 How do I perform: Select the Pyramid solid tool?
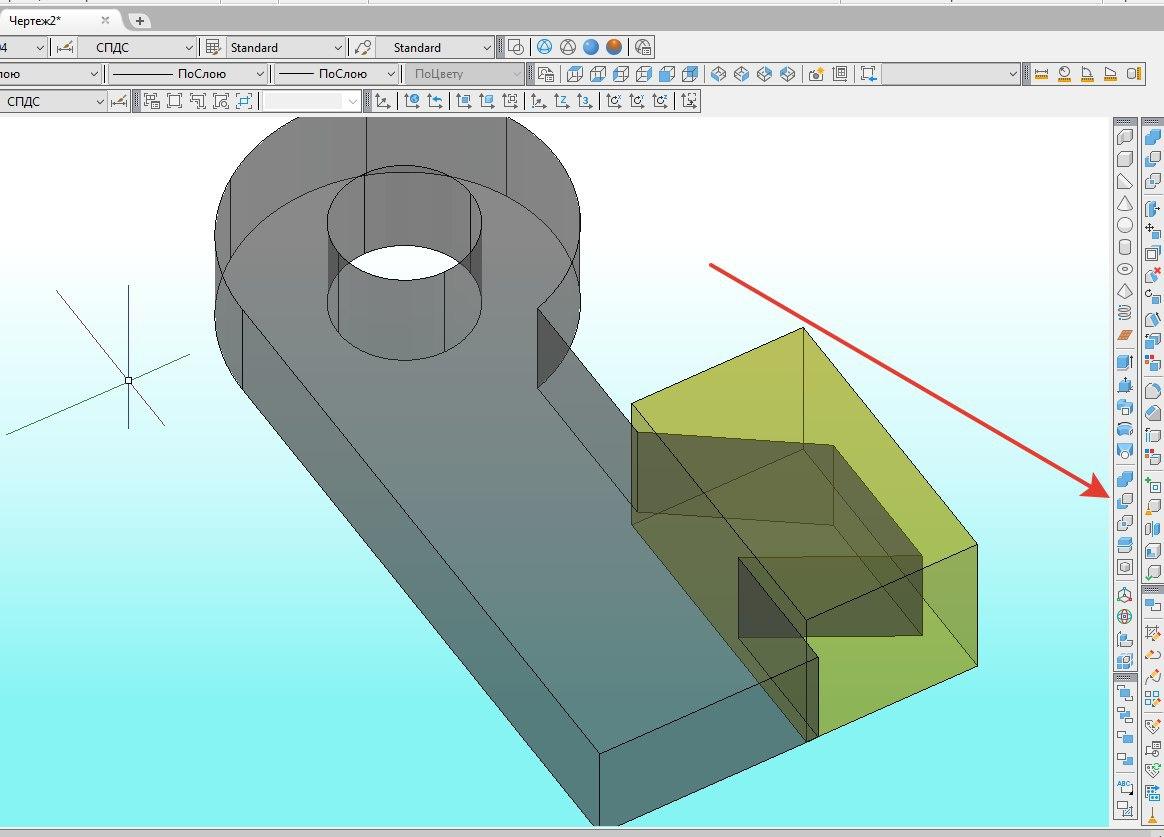[1124, 291]
